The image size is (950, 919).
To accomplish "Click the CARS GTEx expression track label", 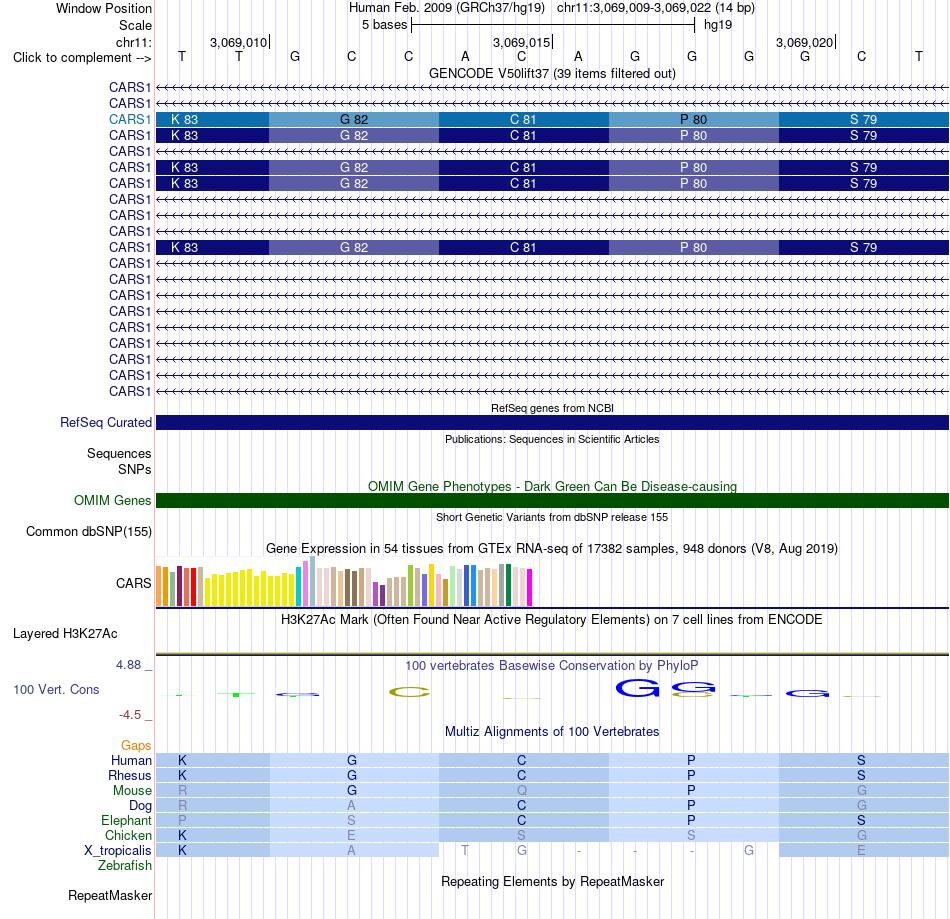I will pyautogui.click(x=133, y=583).
